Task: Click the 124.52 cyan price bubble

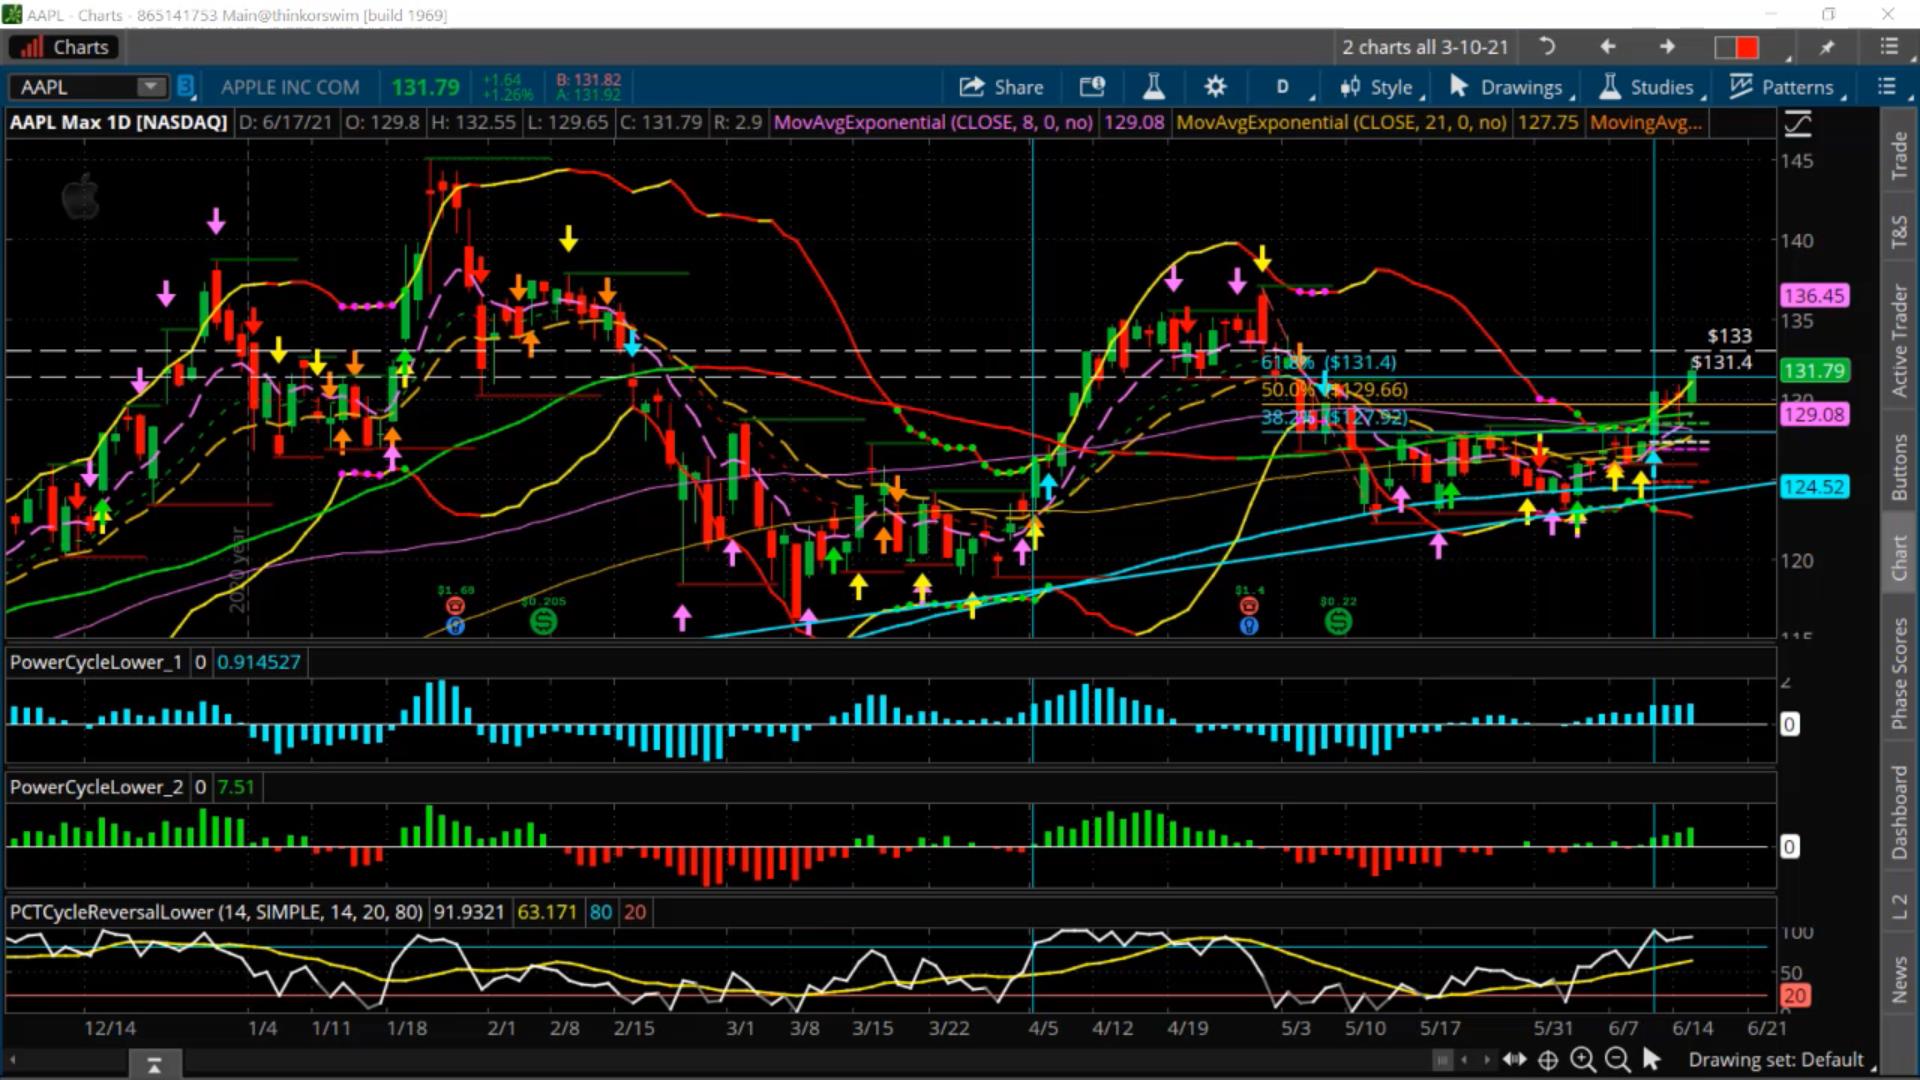Action: 1814,487
